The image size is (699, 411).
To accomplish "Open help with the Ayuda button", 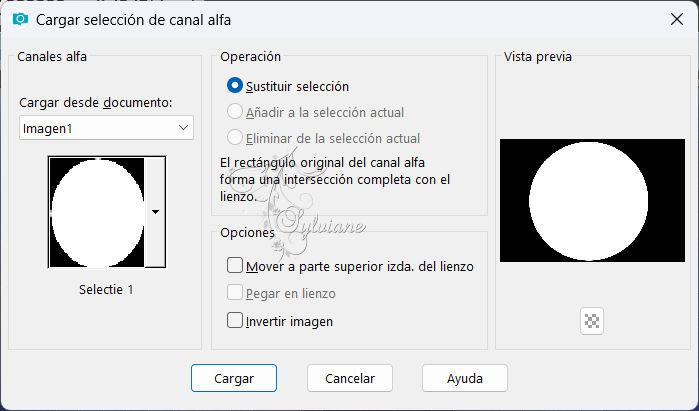I will [465, 378].
